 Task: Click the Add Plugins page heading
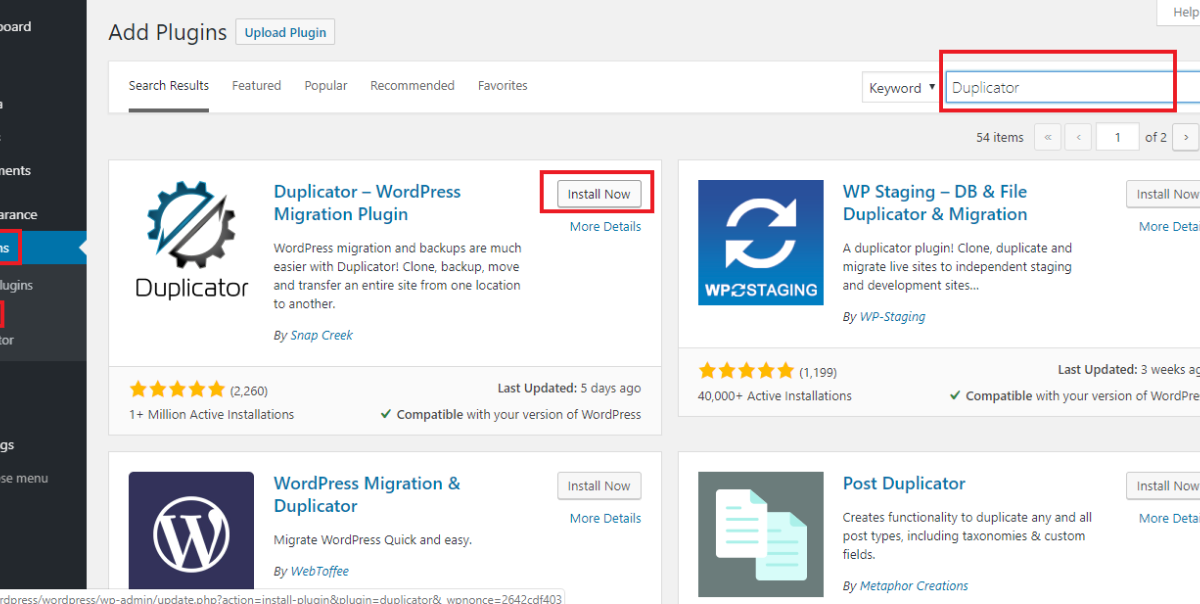tap(168, 32)
